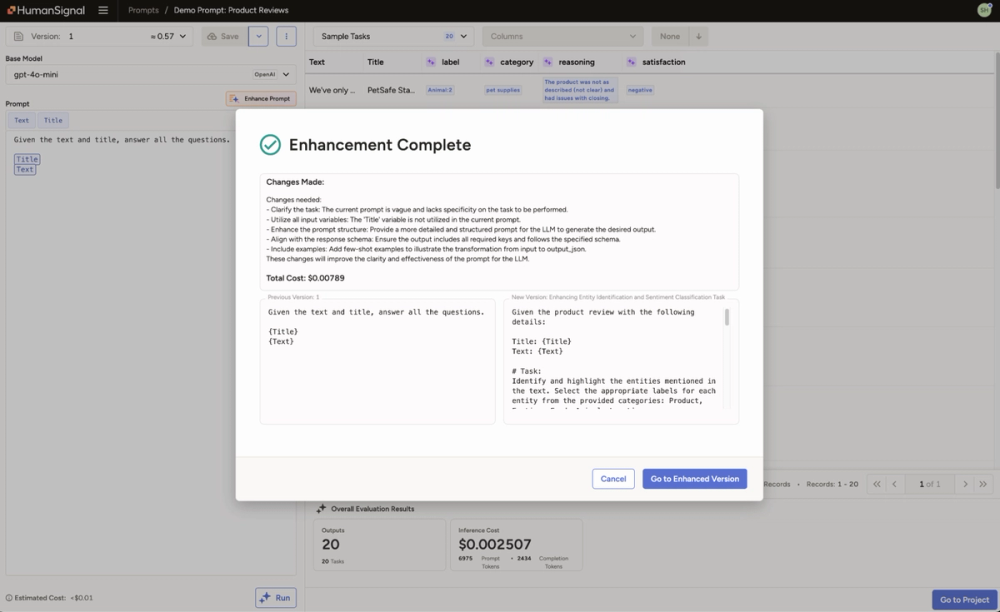Image resolution: width=1000 pixels, height=612 pixels.
Task: Click the sparkle icon beside category
Action: [489, 62]
